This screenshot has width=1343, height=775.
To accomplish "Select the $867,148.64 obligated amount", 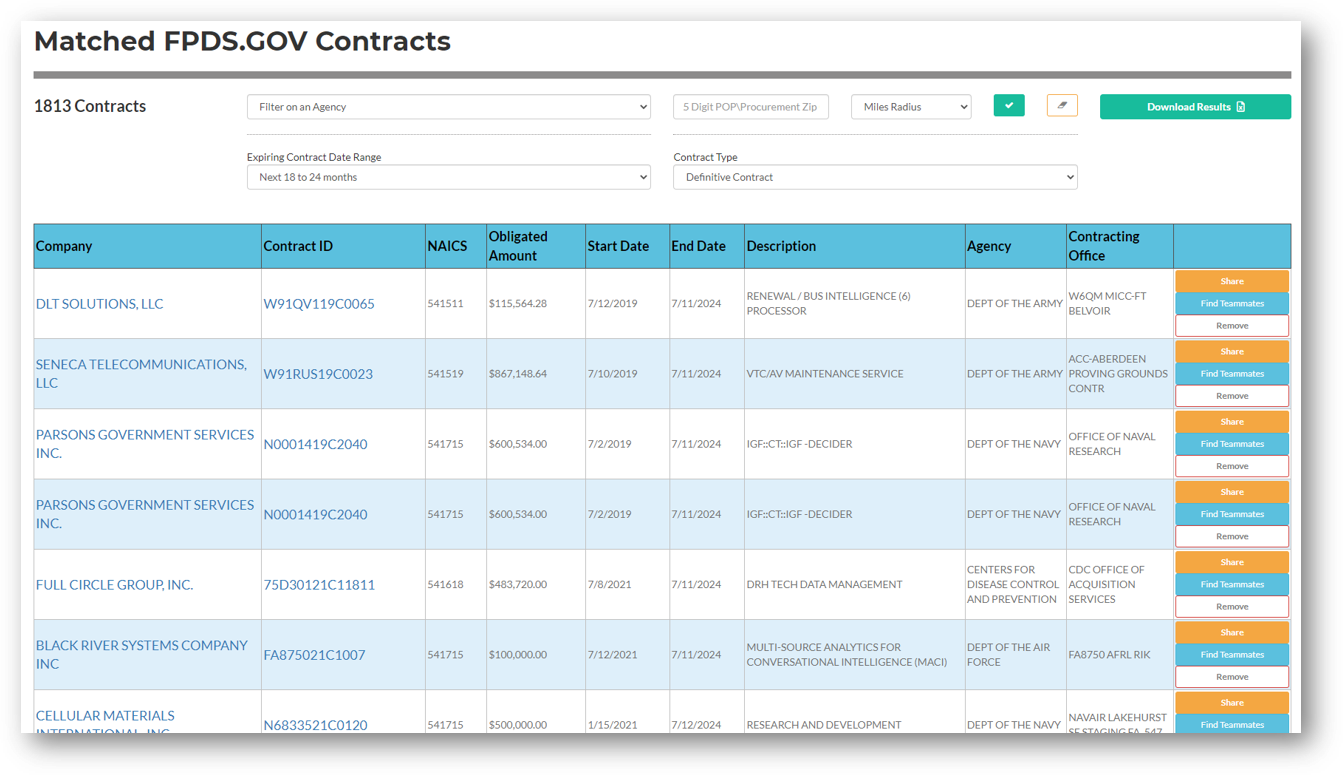I will (x=518, y=373).
